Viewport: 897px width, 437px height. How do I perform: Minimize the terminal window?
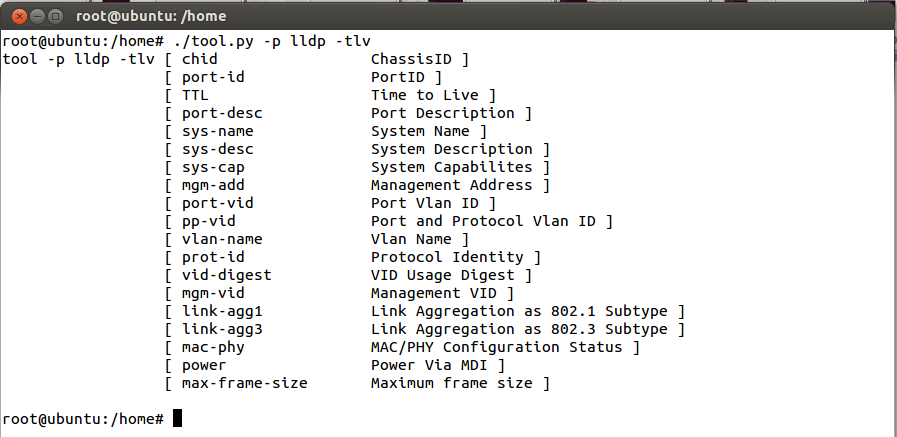tap(35, 15)
